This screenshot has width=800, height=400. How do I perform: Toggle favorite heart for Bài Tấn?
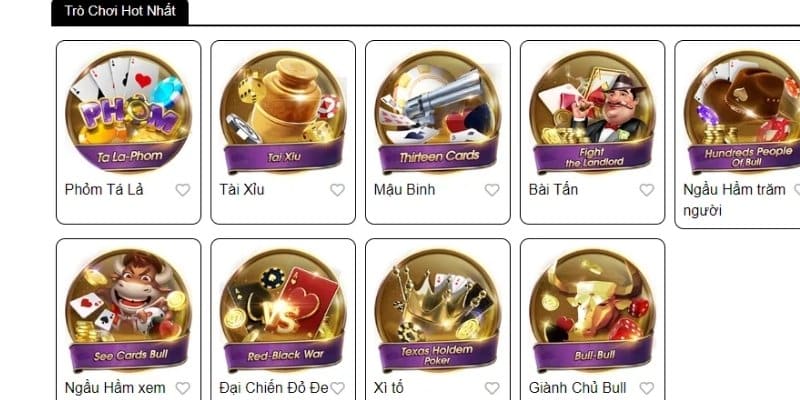(646, 190)
